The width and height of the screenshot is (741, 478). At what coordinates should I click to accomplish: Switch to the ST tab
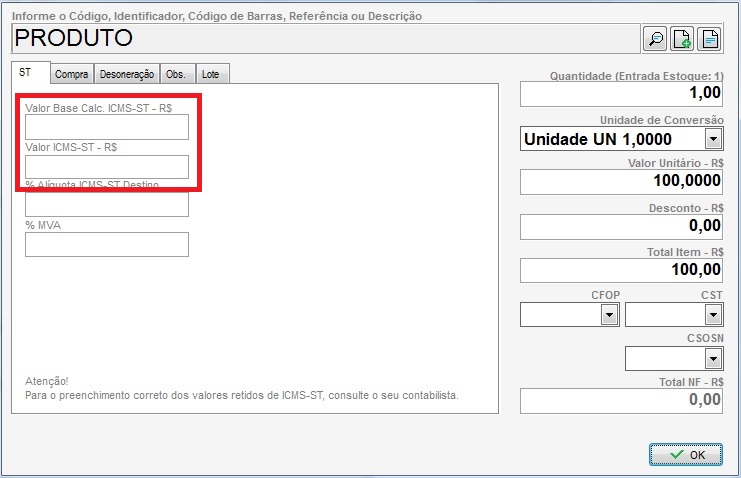click(x=27, y=73)
